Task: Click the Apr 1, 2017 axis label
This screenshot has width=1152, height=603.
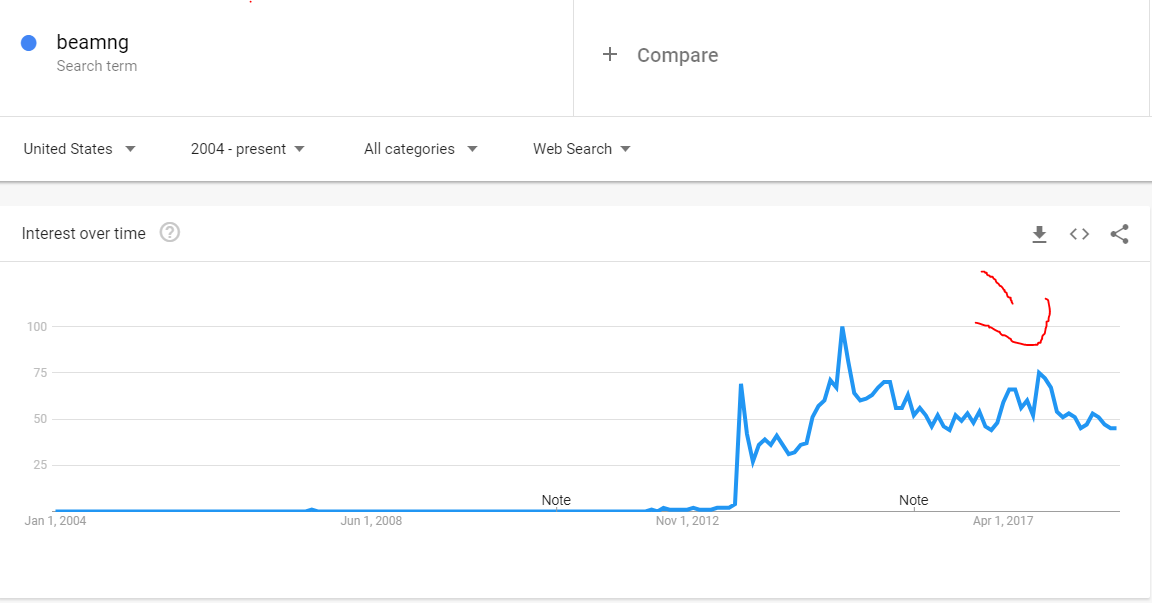Action: pos(1003,521)
